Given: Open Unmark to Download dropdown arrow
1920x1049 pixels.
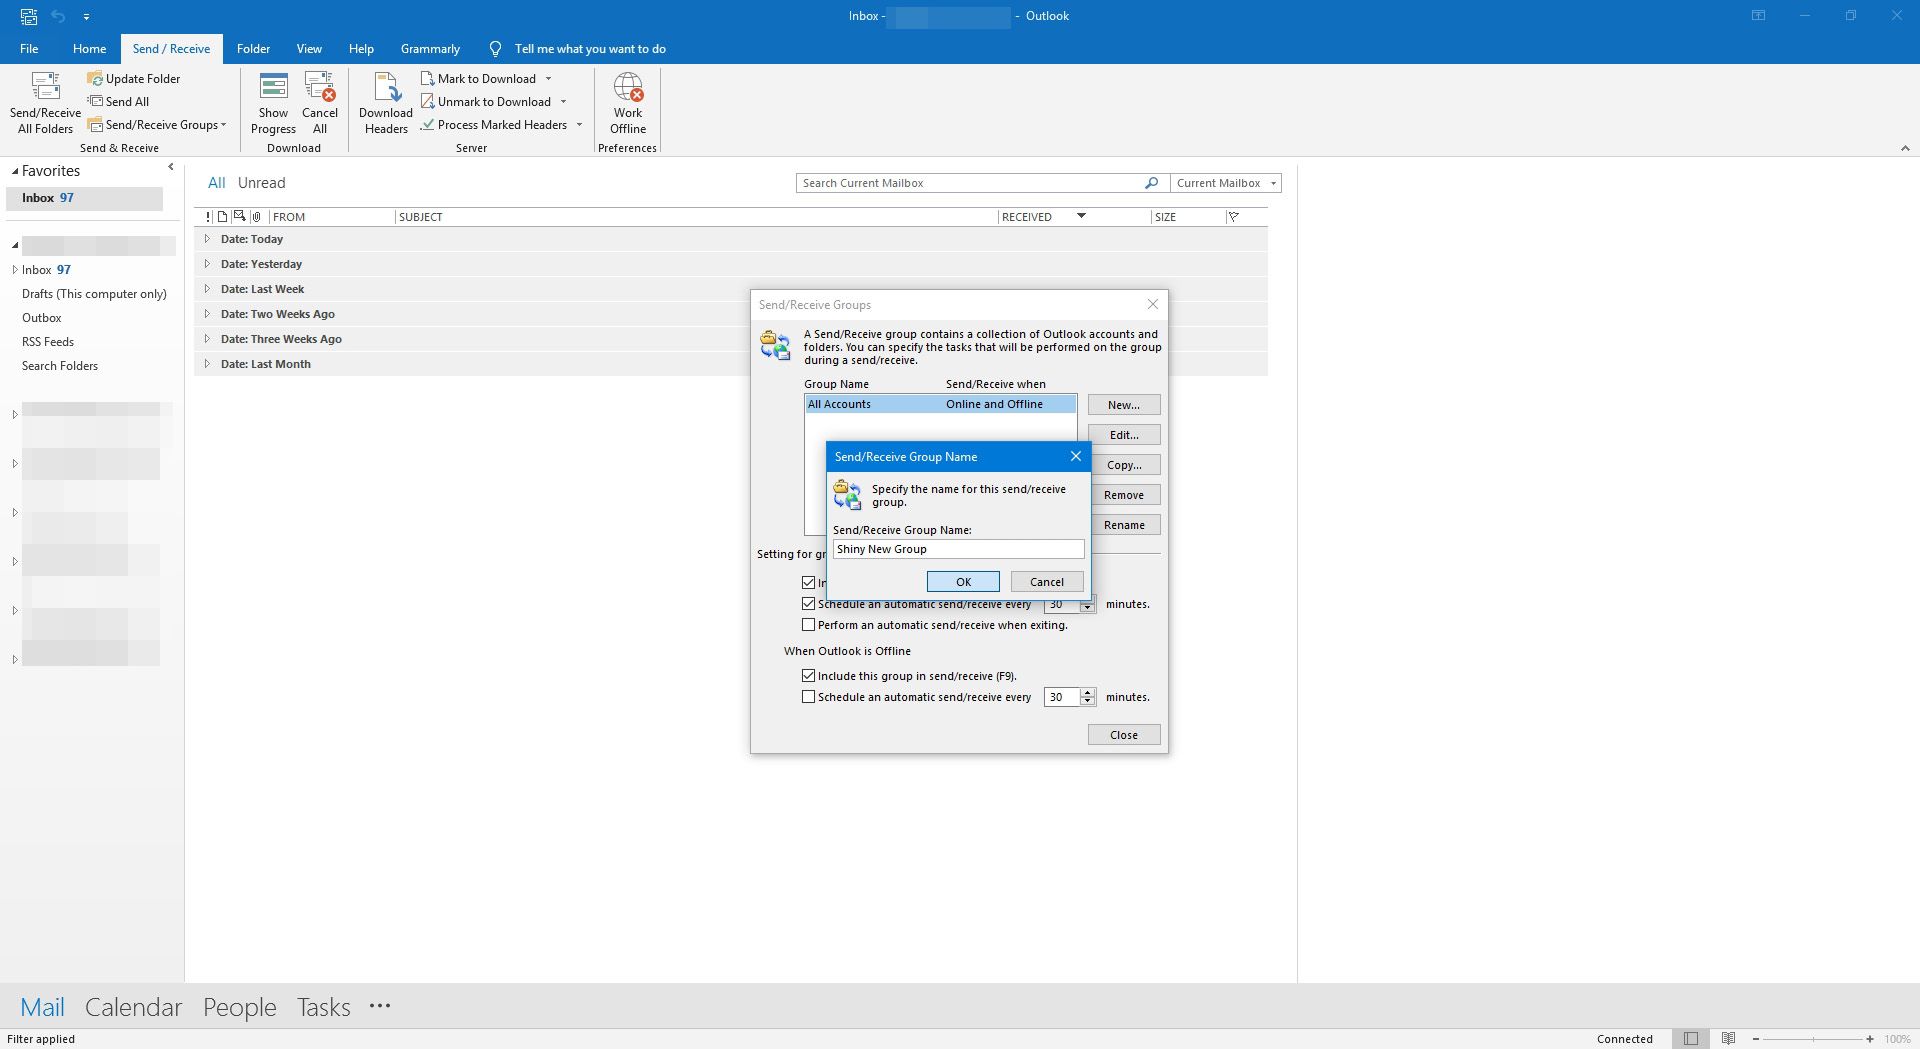Looking at the screenshot, I should click(563, 101).
